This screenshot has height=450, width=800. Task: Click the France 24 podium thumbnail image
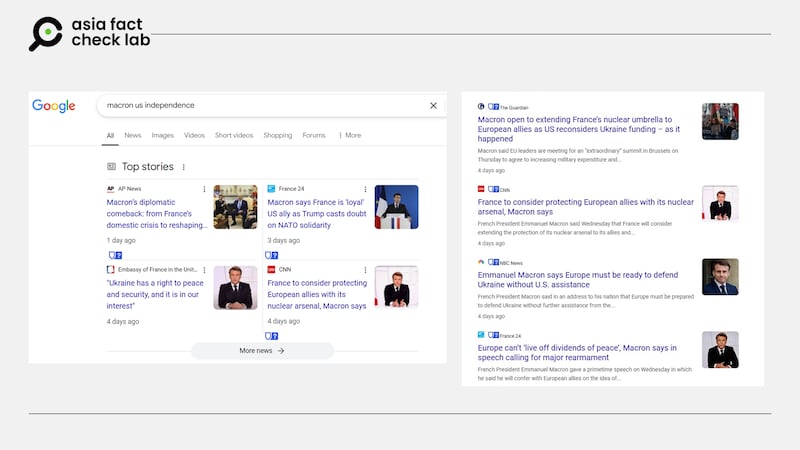[396, 207]
